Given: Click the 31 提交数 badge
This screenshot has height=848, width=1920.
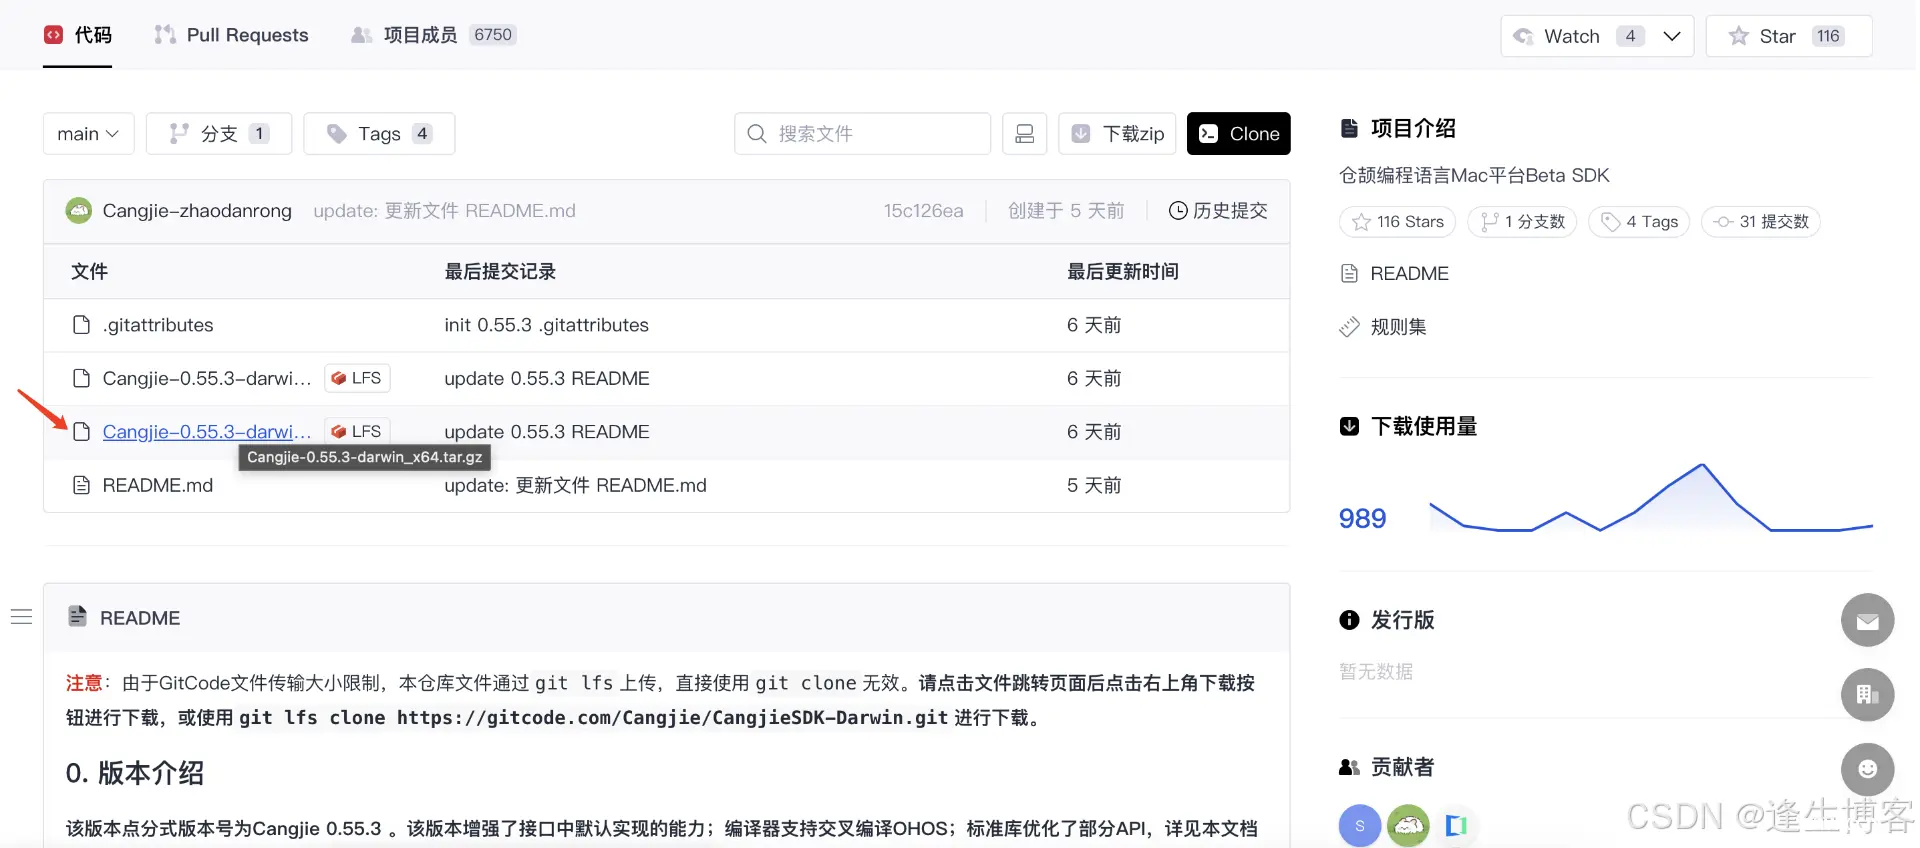Looking at the screenshot, I should 1760,222.
